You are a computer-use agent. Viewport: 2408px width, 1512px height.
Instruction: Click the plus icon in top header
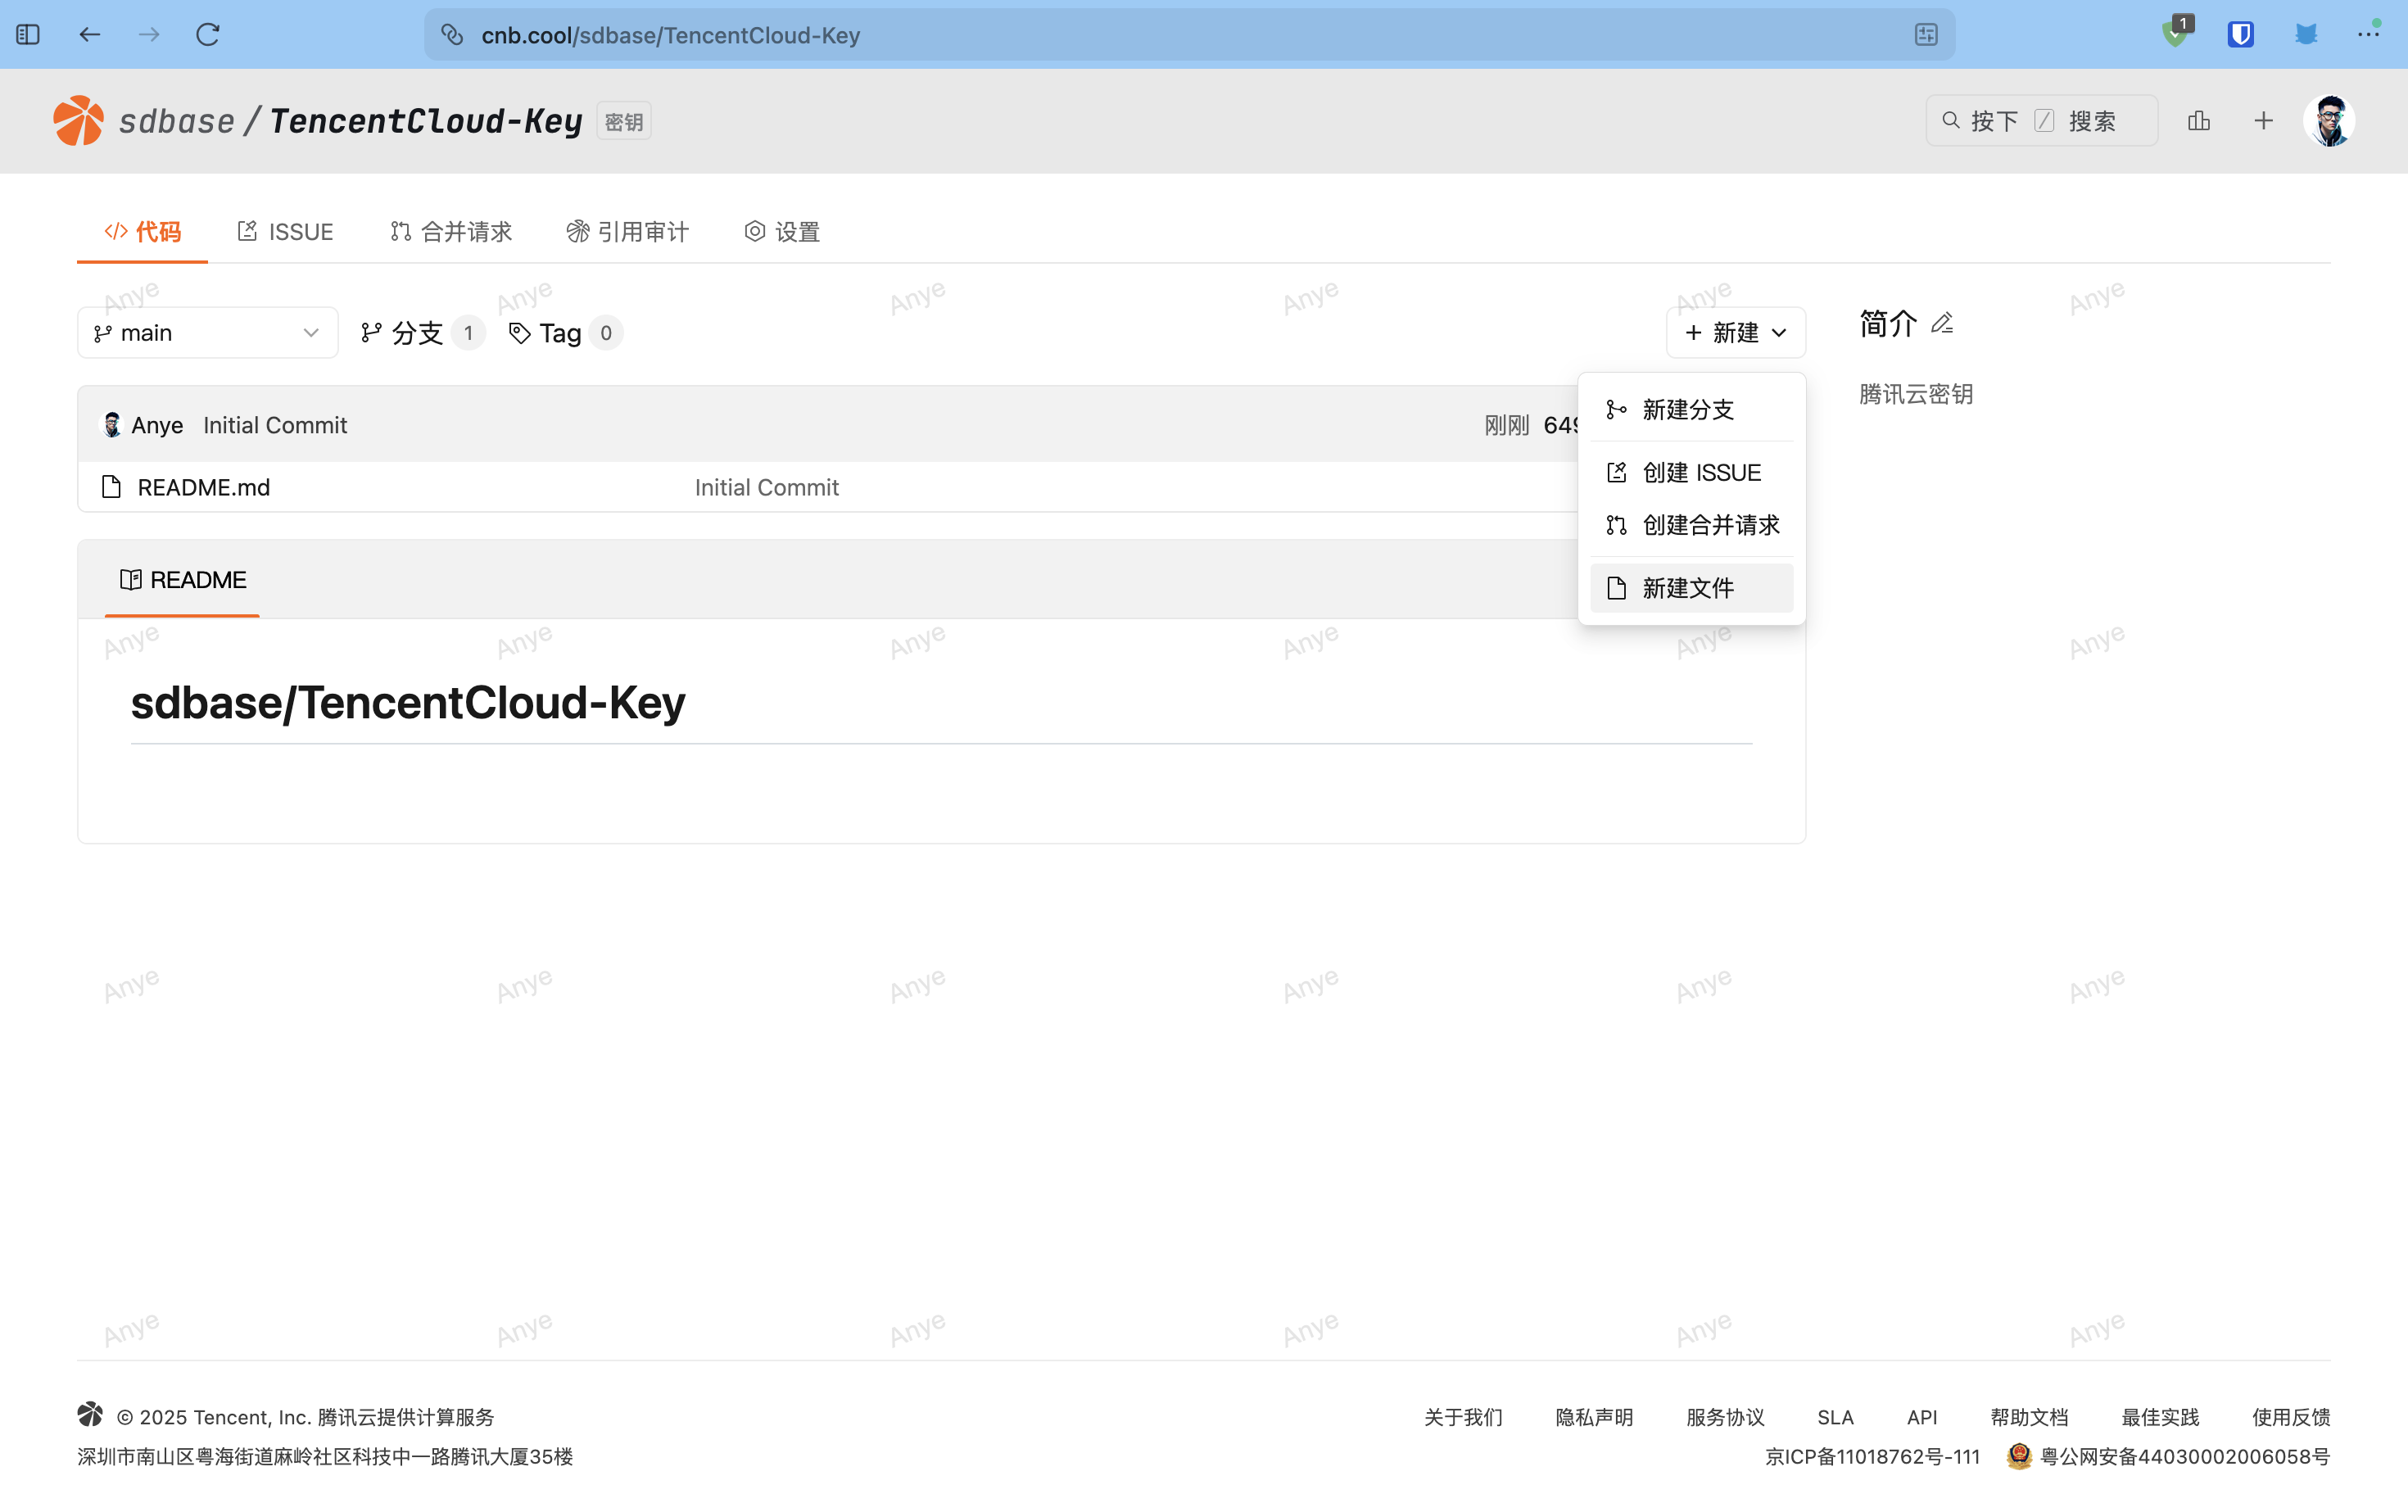2263,121
